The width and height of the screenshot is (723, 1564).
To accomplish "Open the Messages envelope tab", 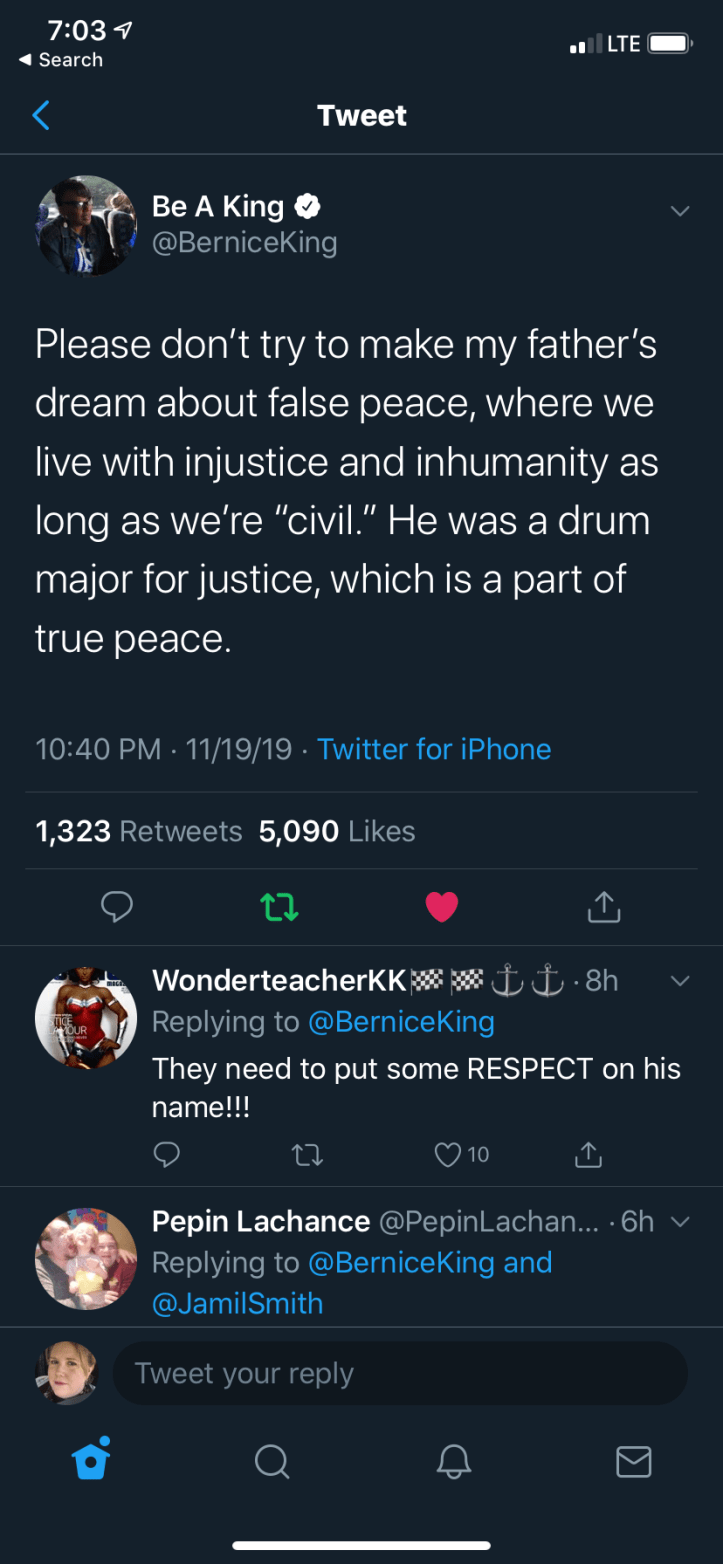I will pos(634,1462).
